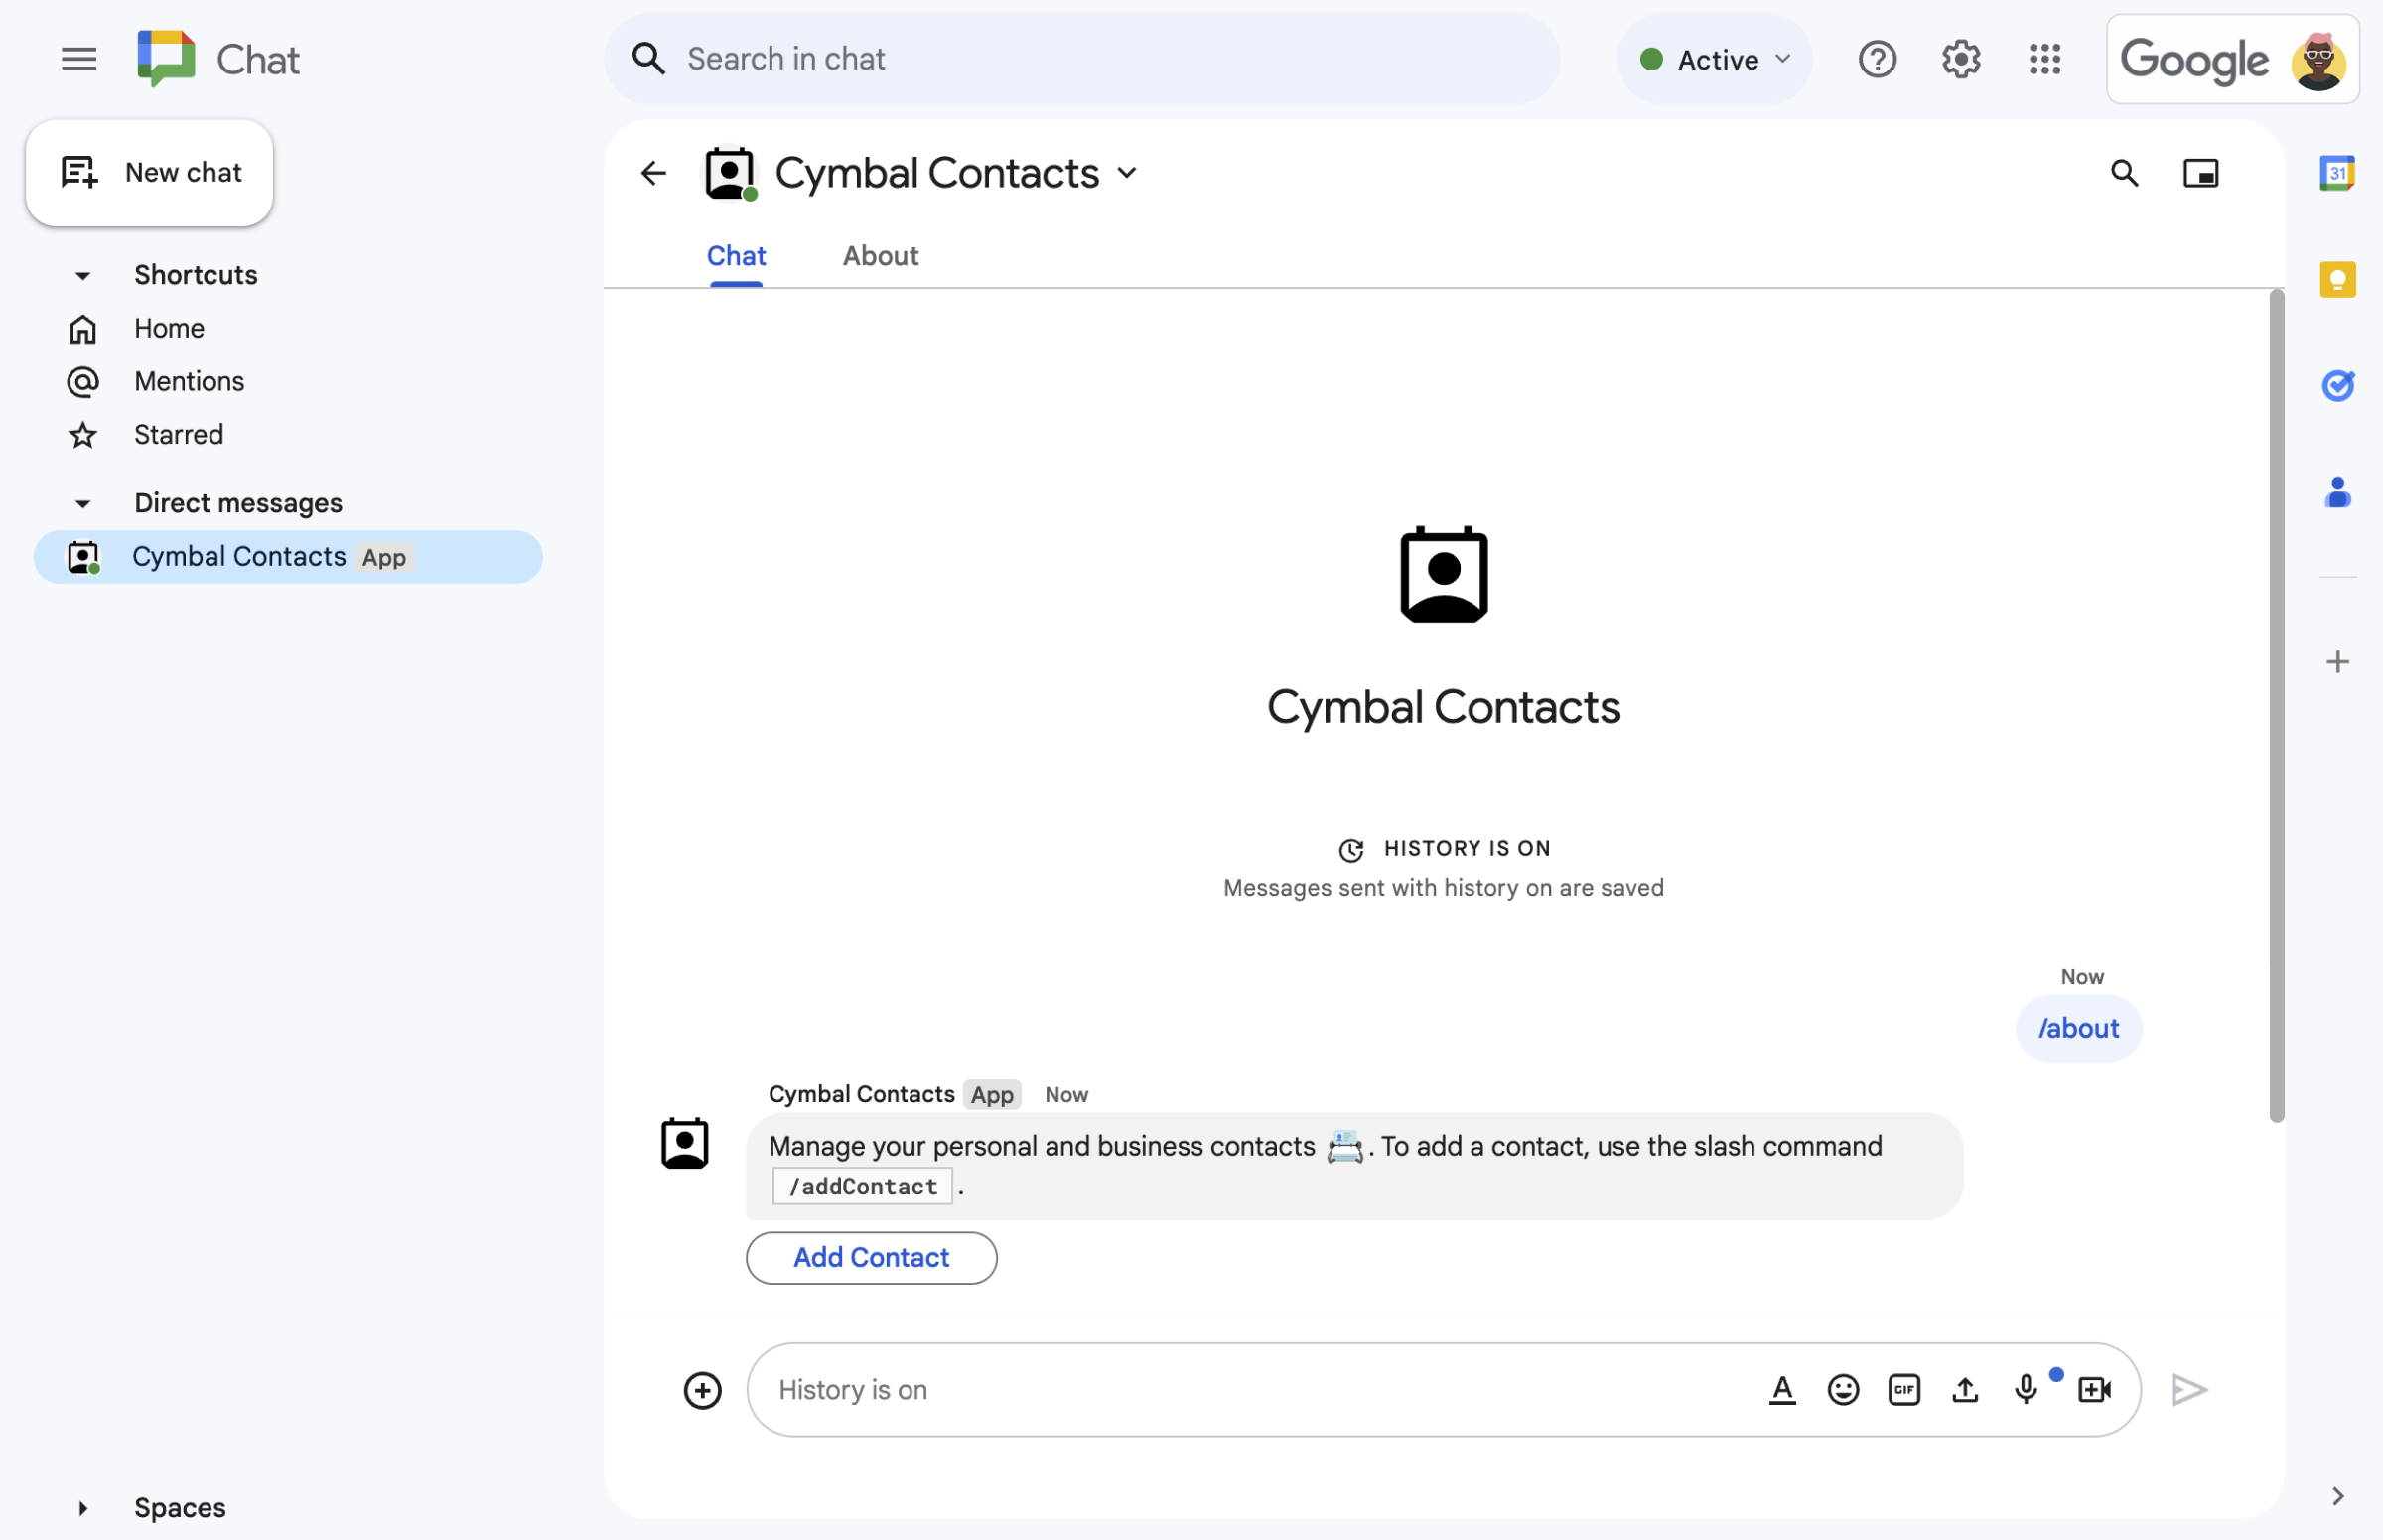The width and height of the screenshot is (2383, 1540).
Task: Click the Google apps grid icon
Action: pos(2040,58)
